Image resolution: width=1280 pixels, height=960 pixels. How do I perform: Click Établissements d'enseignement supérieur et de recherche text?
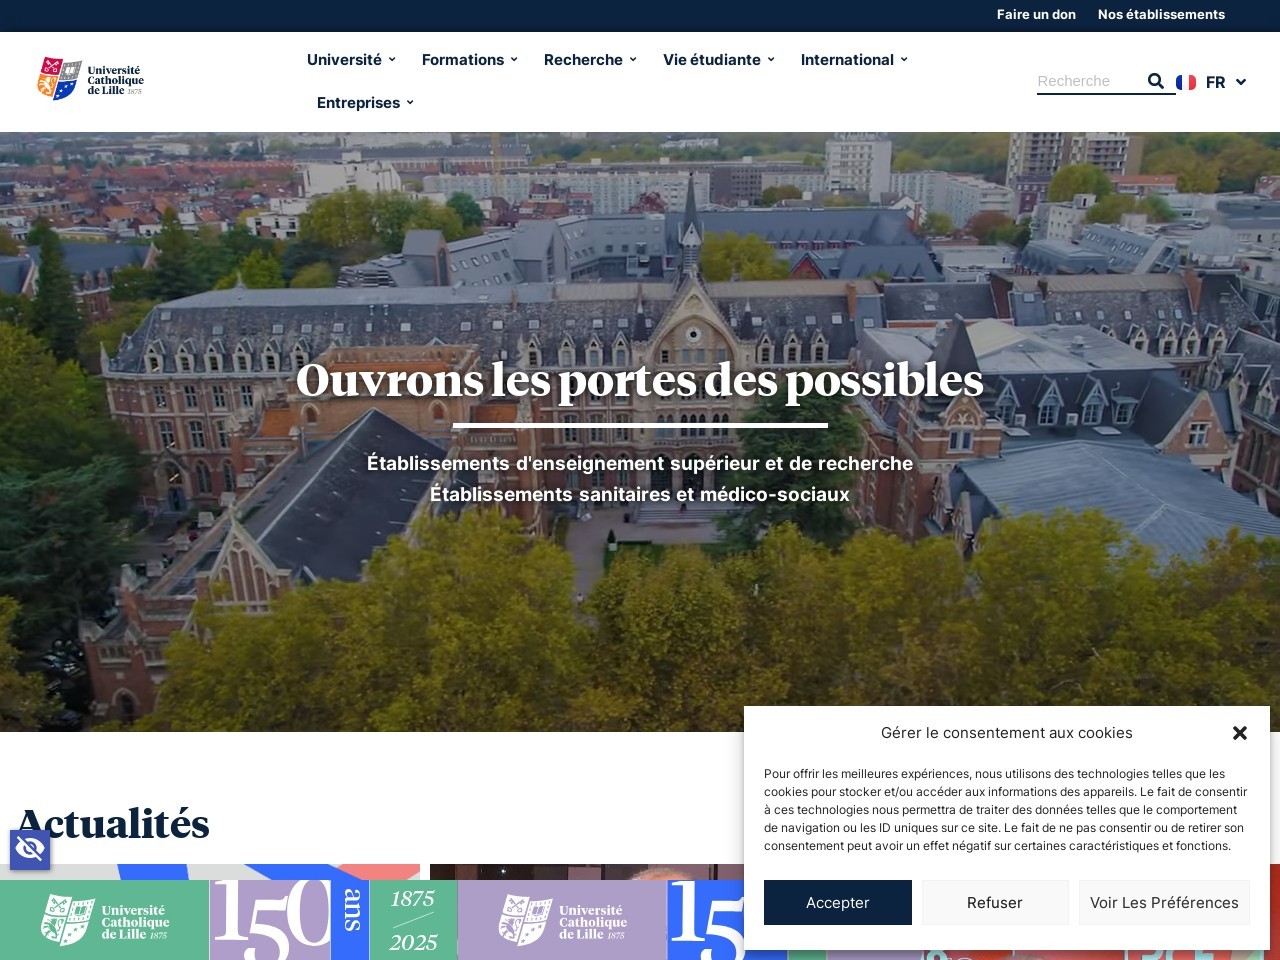(x=640, y=463)
